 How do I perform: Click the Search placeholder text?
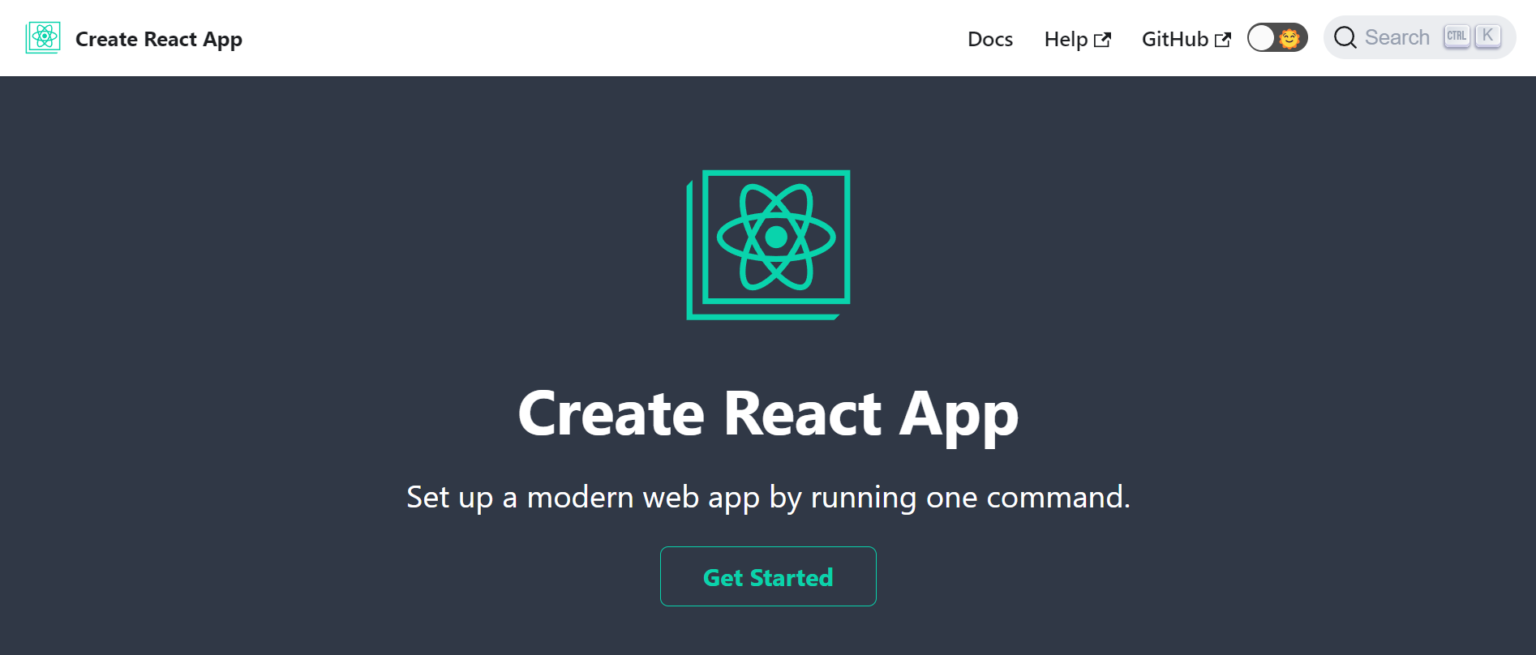click(x=1397, y=38)
